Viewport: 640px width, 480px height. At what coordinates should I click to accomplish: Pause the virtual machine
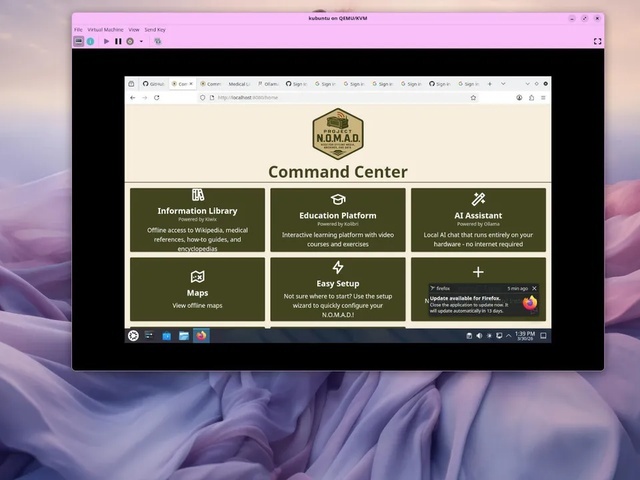point(118,41)
